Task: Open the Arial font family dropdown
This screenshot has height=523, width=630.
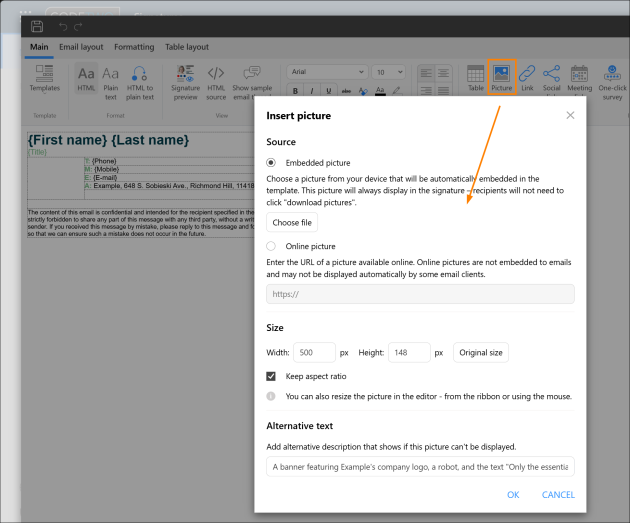Action: click(327, 72)
